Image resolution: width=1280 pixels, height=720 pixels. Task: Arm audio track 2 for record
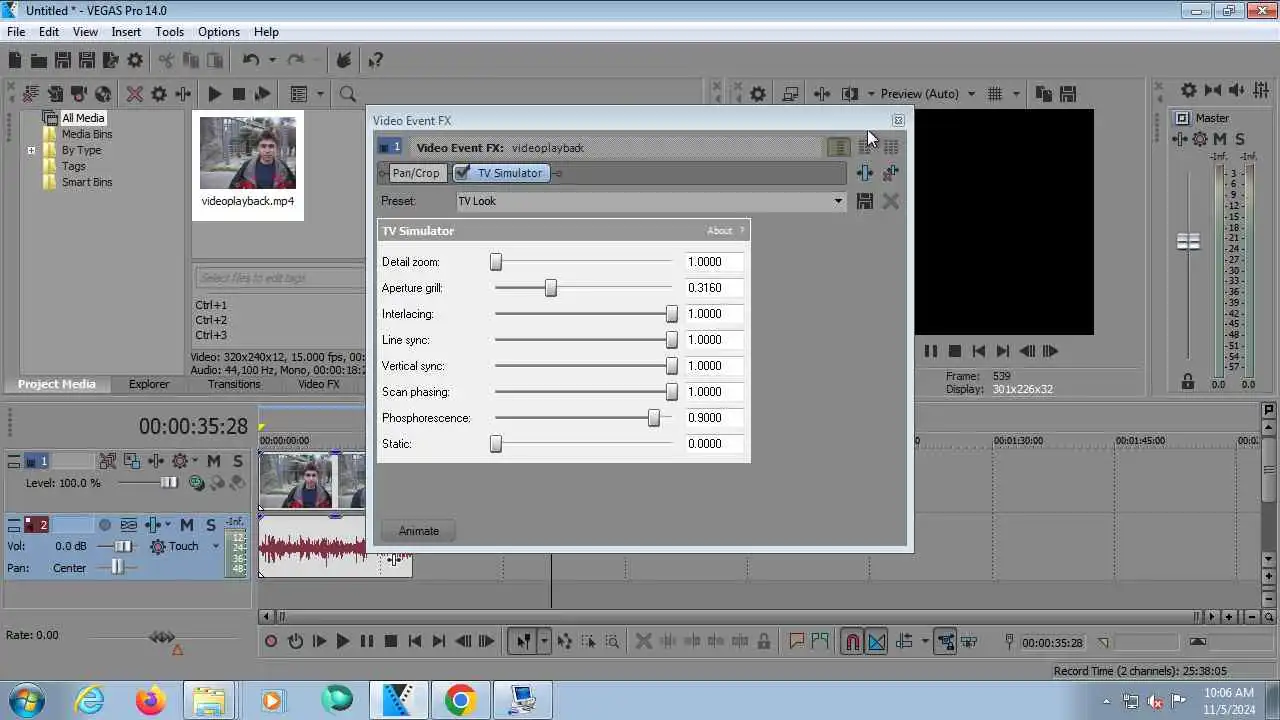105,525
